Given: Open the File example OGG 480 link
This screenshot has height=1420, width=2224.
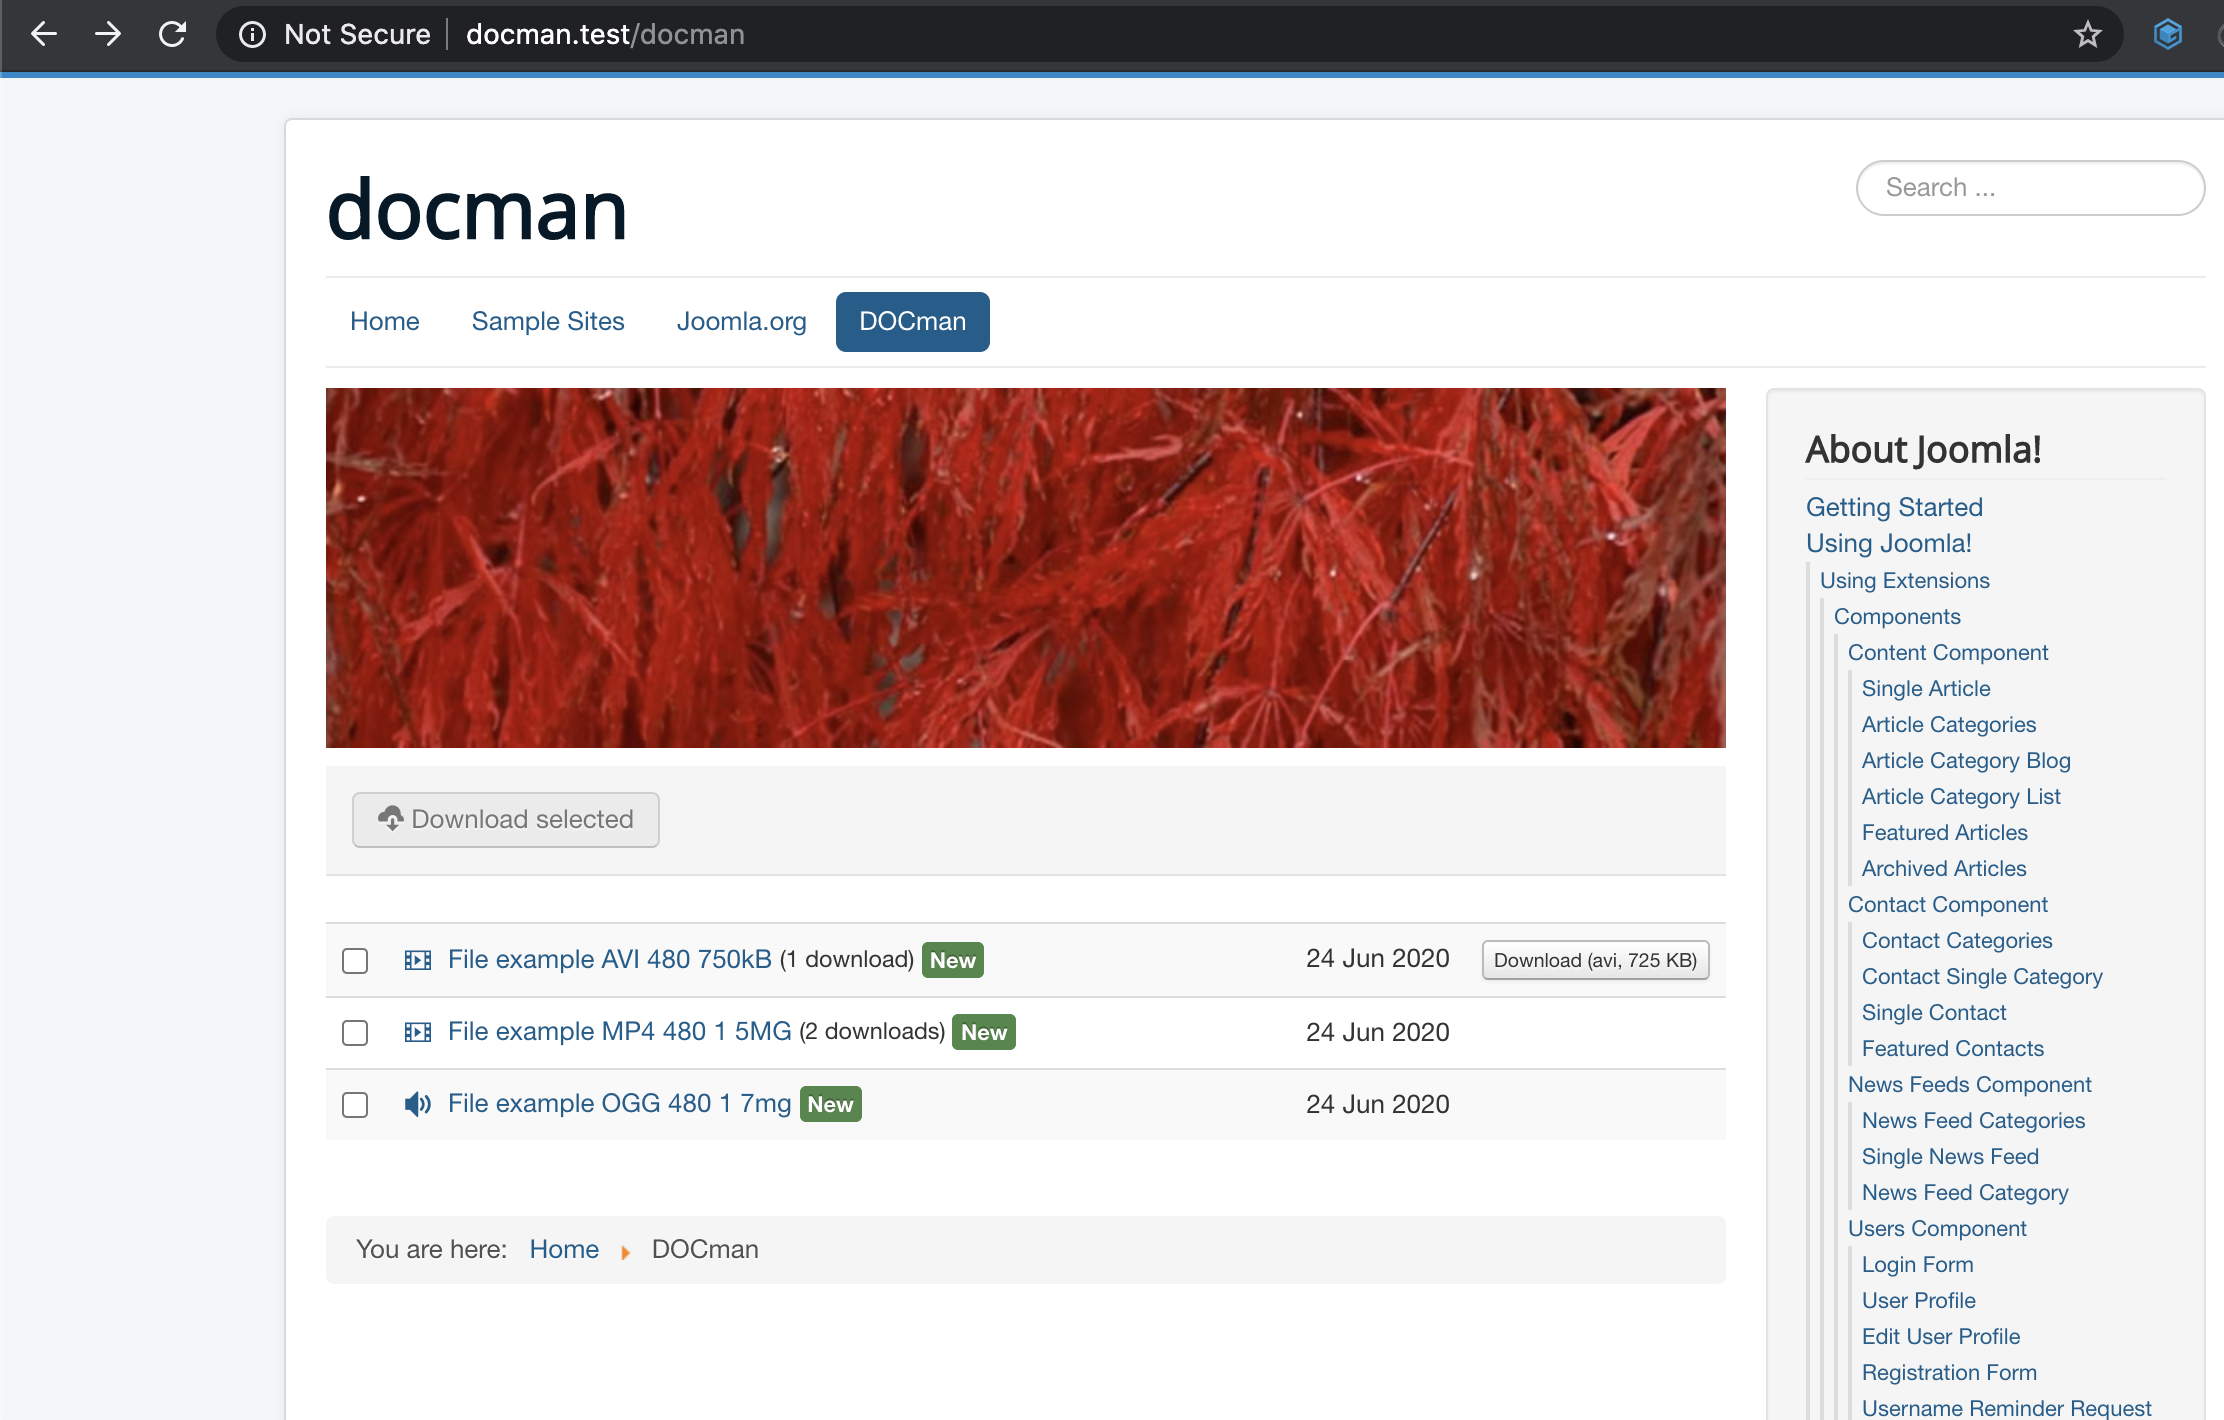Looking at the screenshot, I should pos(619,1104).
